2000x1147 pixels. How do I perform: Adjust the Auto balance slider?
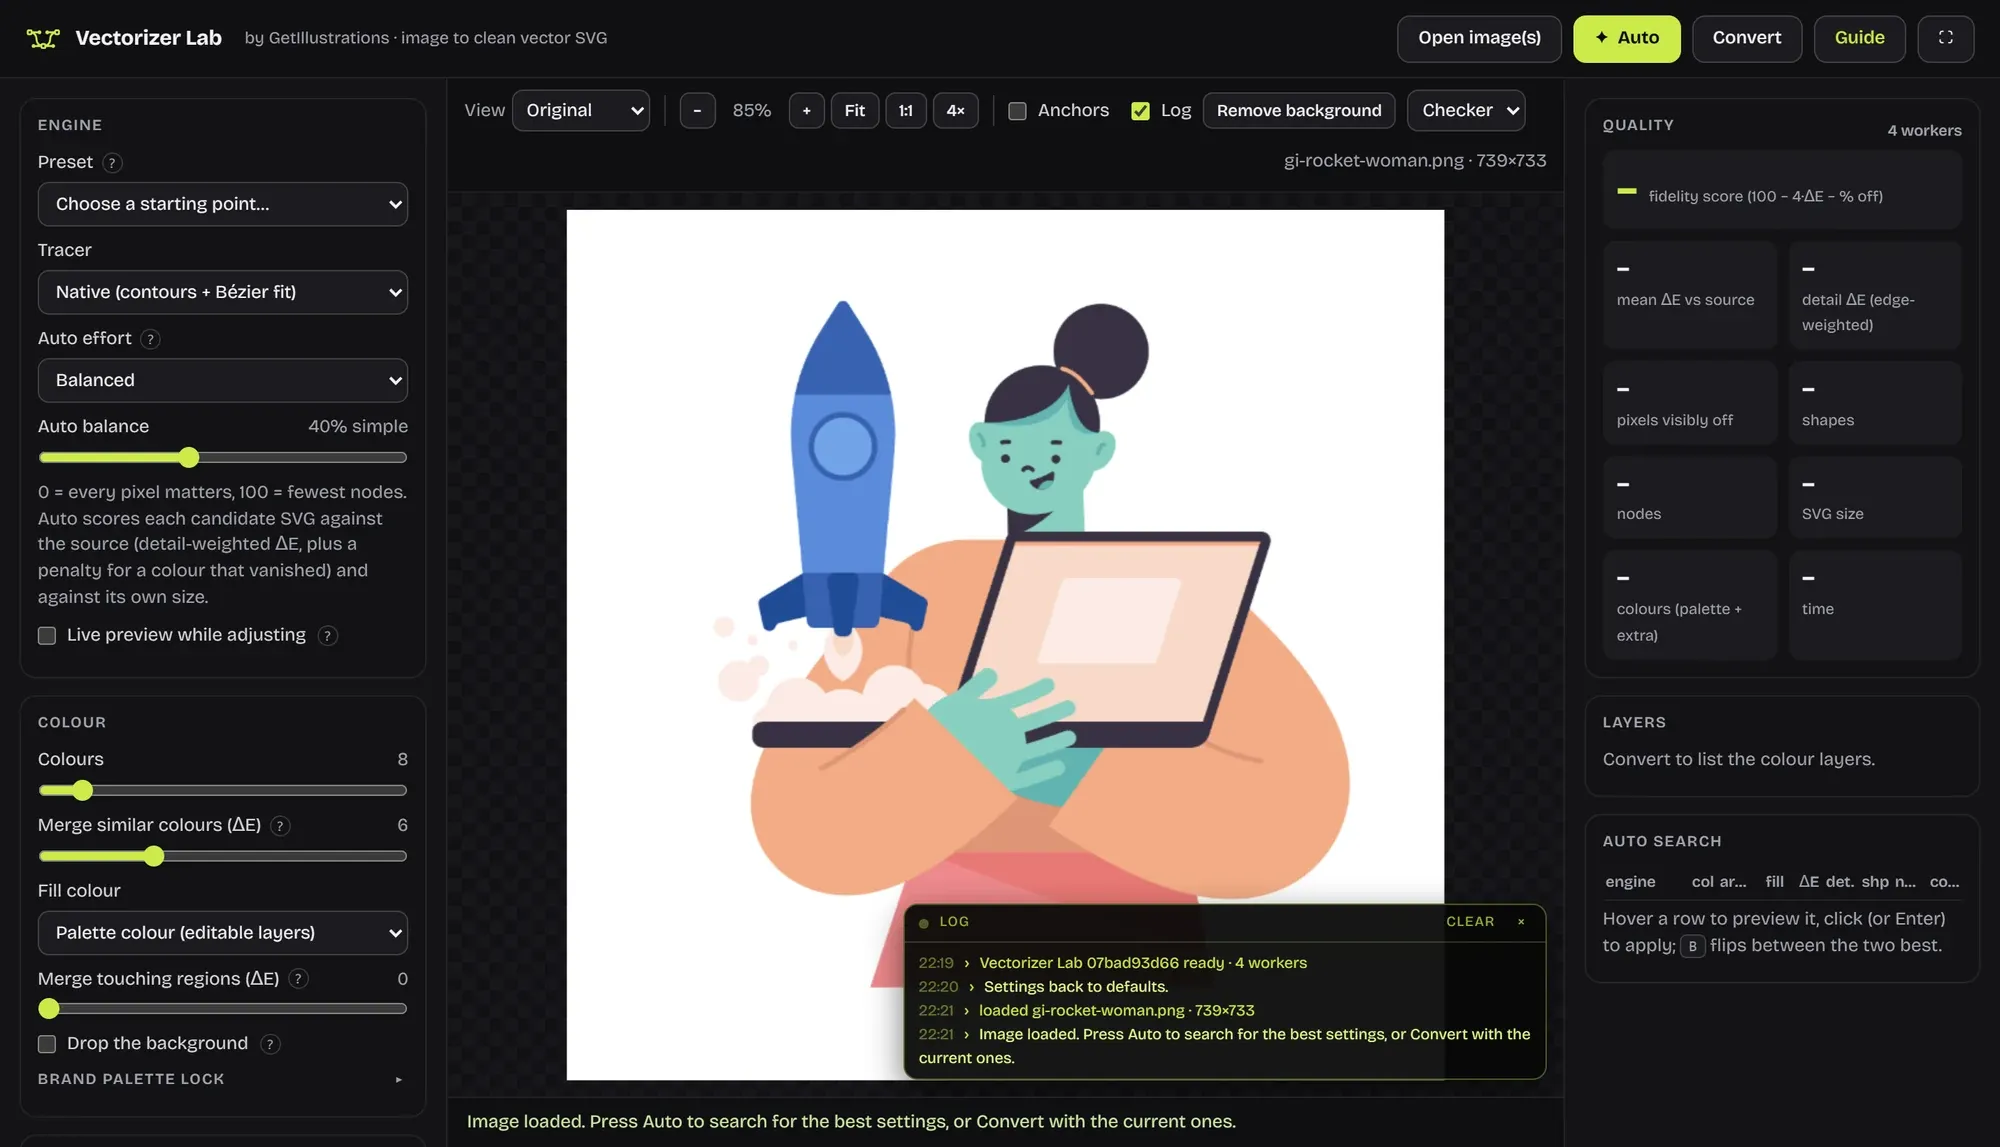pyautogui.click(x=223, y=458)
